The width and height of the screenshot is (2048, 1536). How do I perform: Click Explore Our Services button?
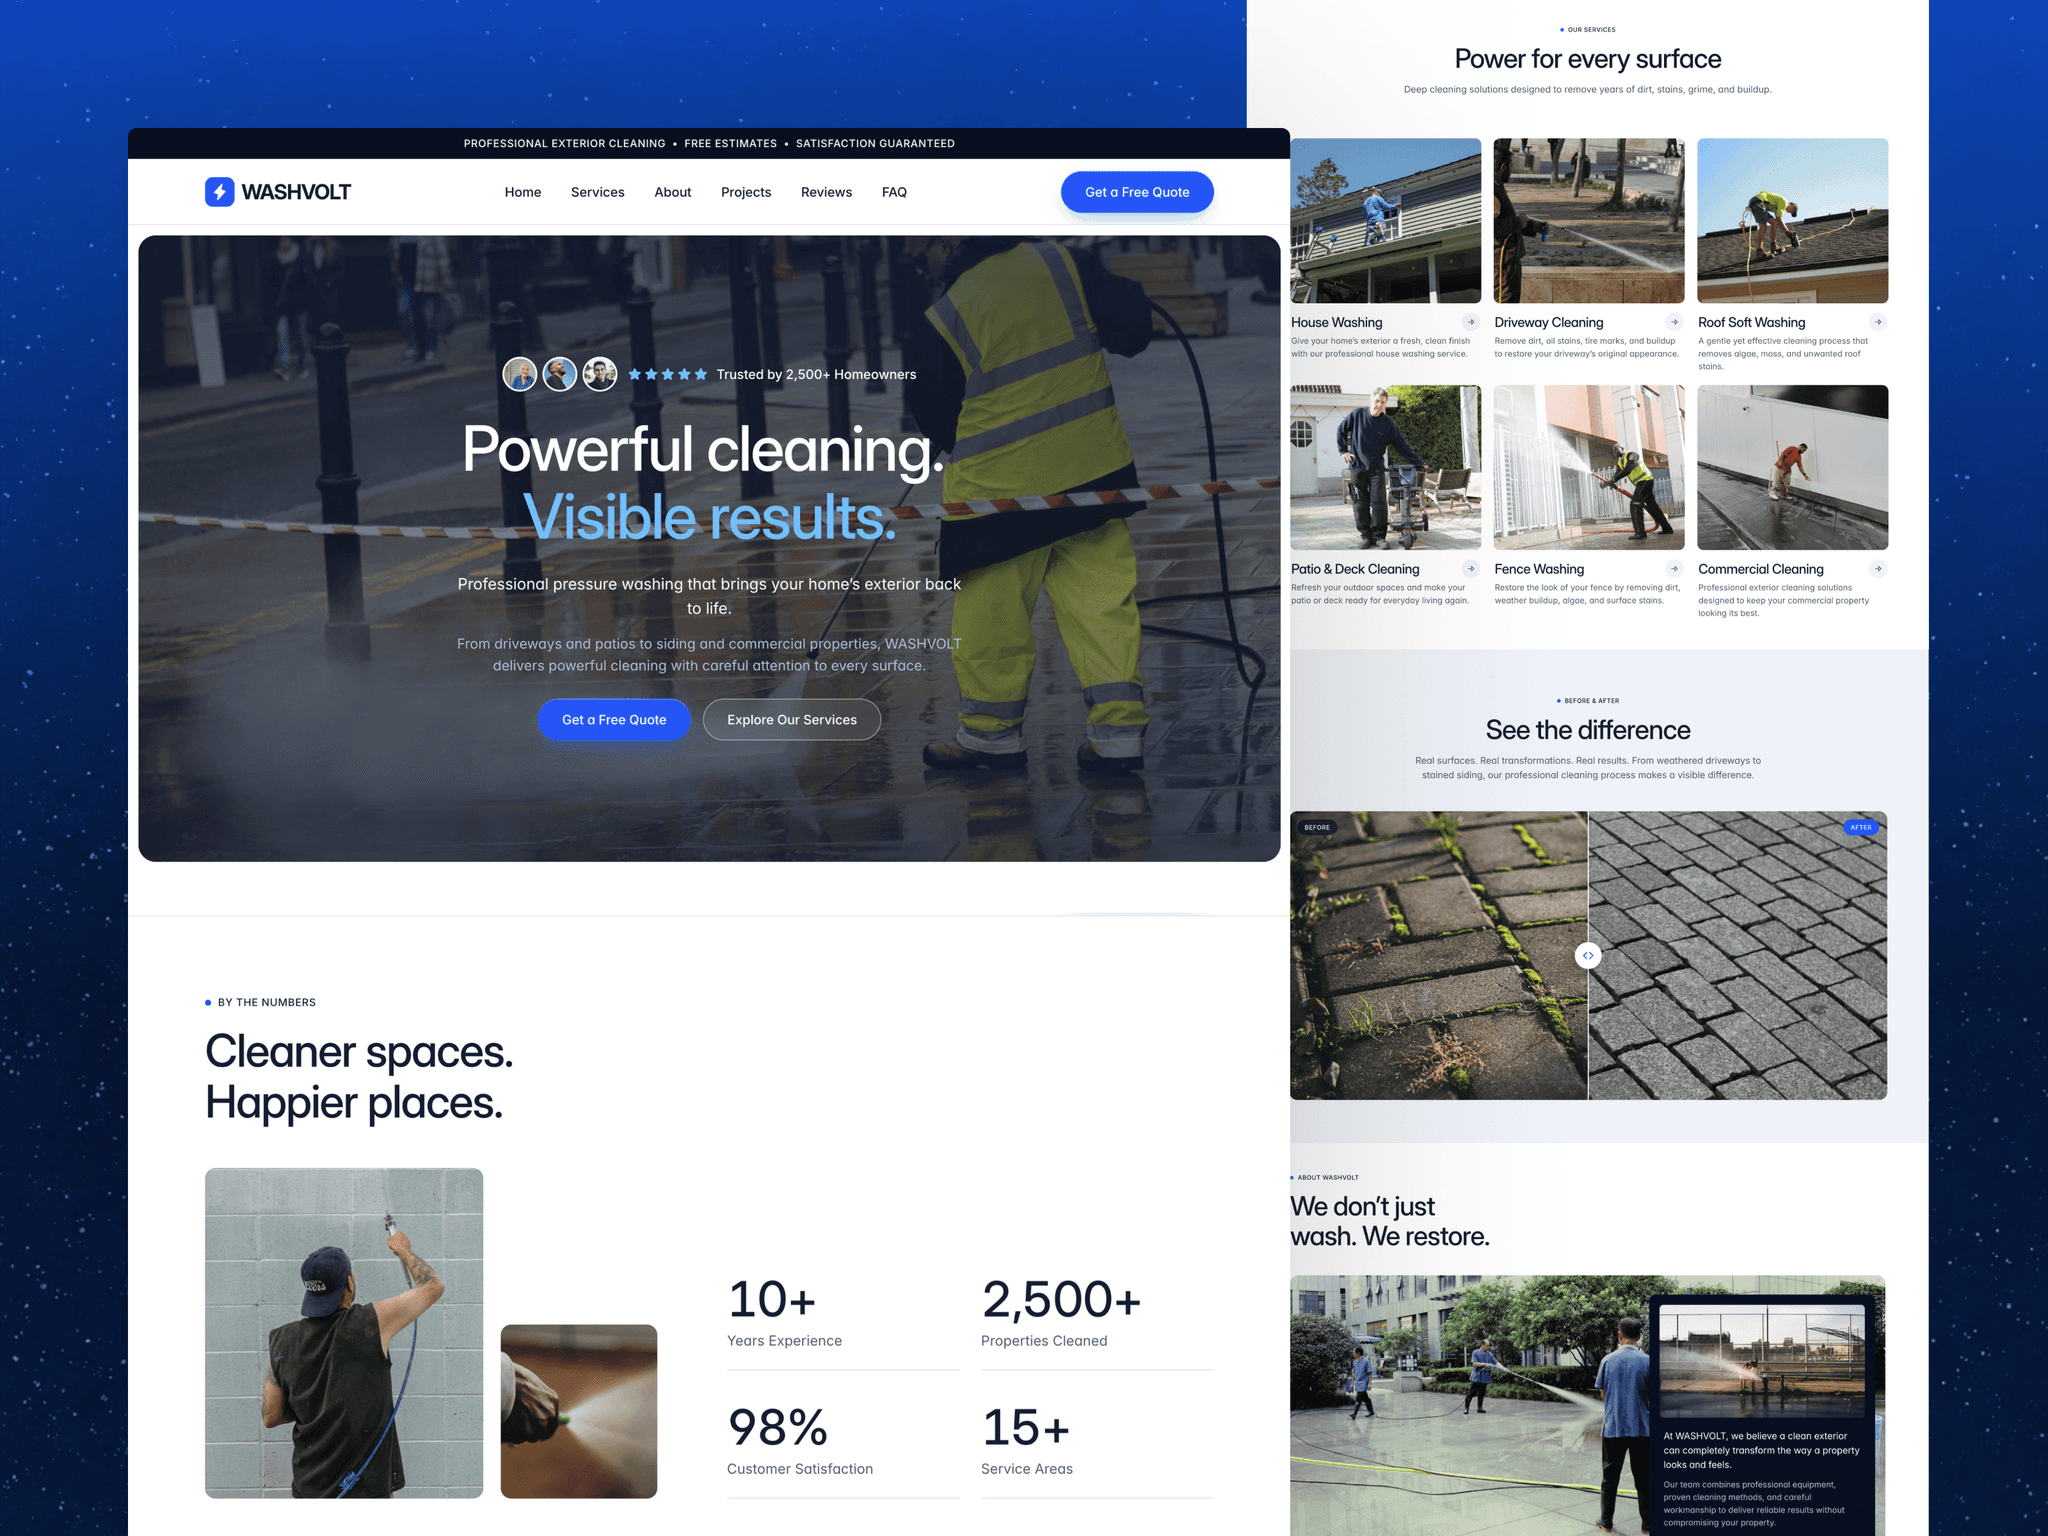coord(792,720)
